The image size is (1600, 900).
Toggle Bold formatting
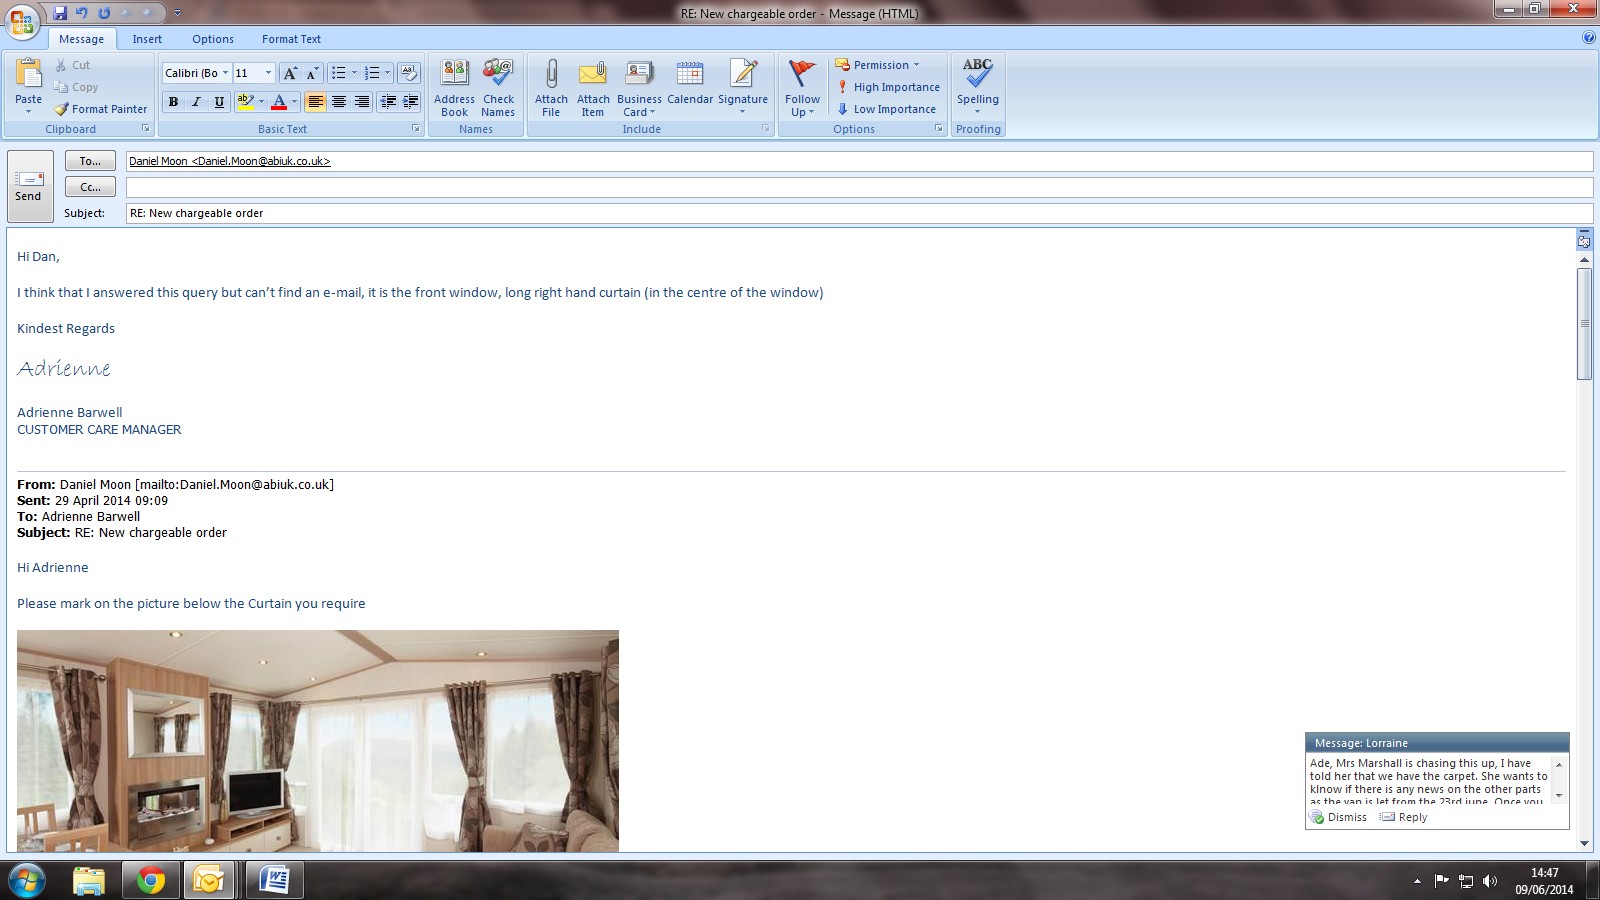pos(174,102)
